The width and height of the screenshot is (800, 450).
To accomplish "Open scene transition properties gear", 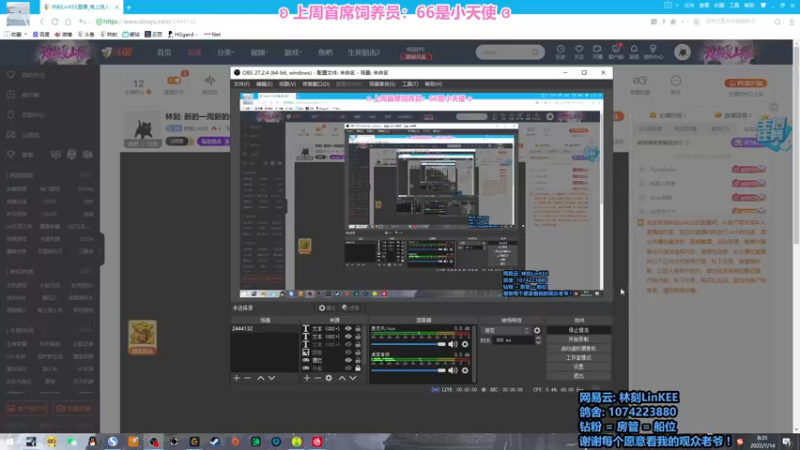I will pyautogui.click(x=537, y=331).
